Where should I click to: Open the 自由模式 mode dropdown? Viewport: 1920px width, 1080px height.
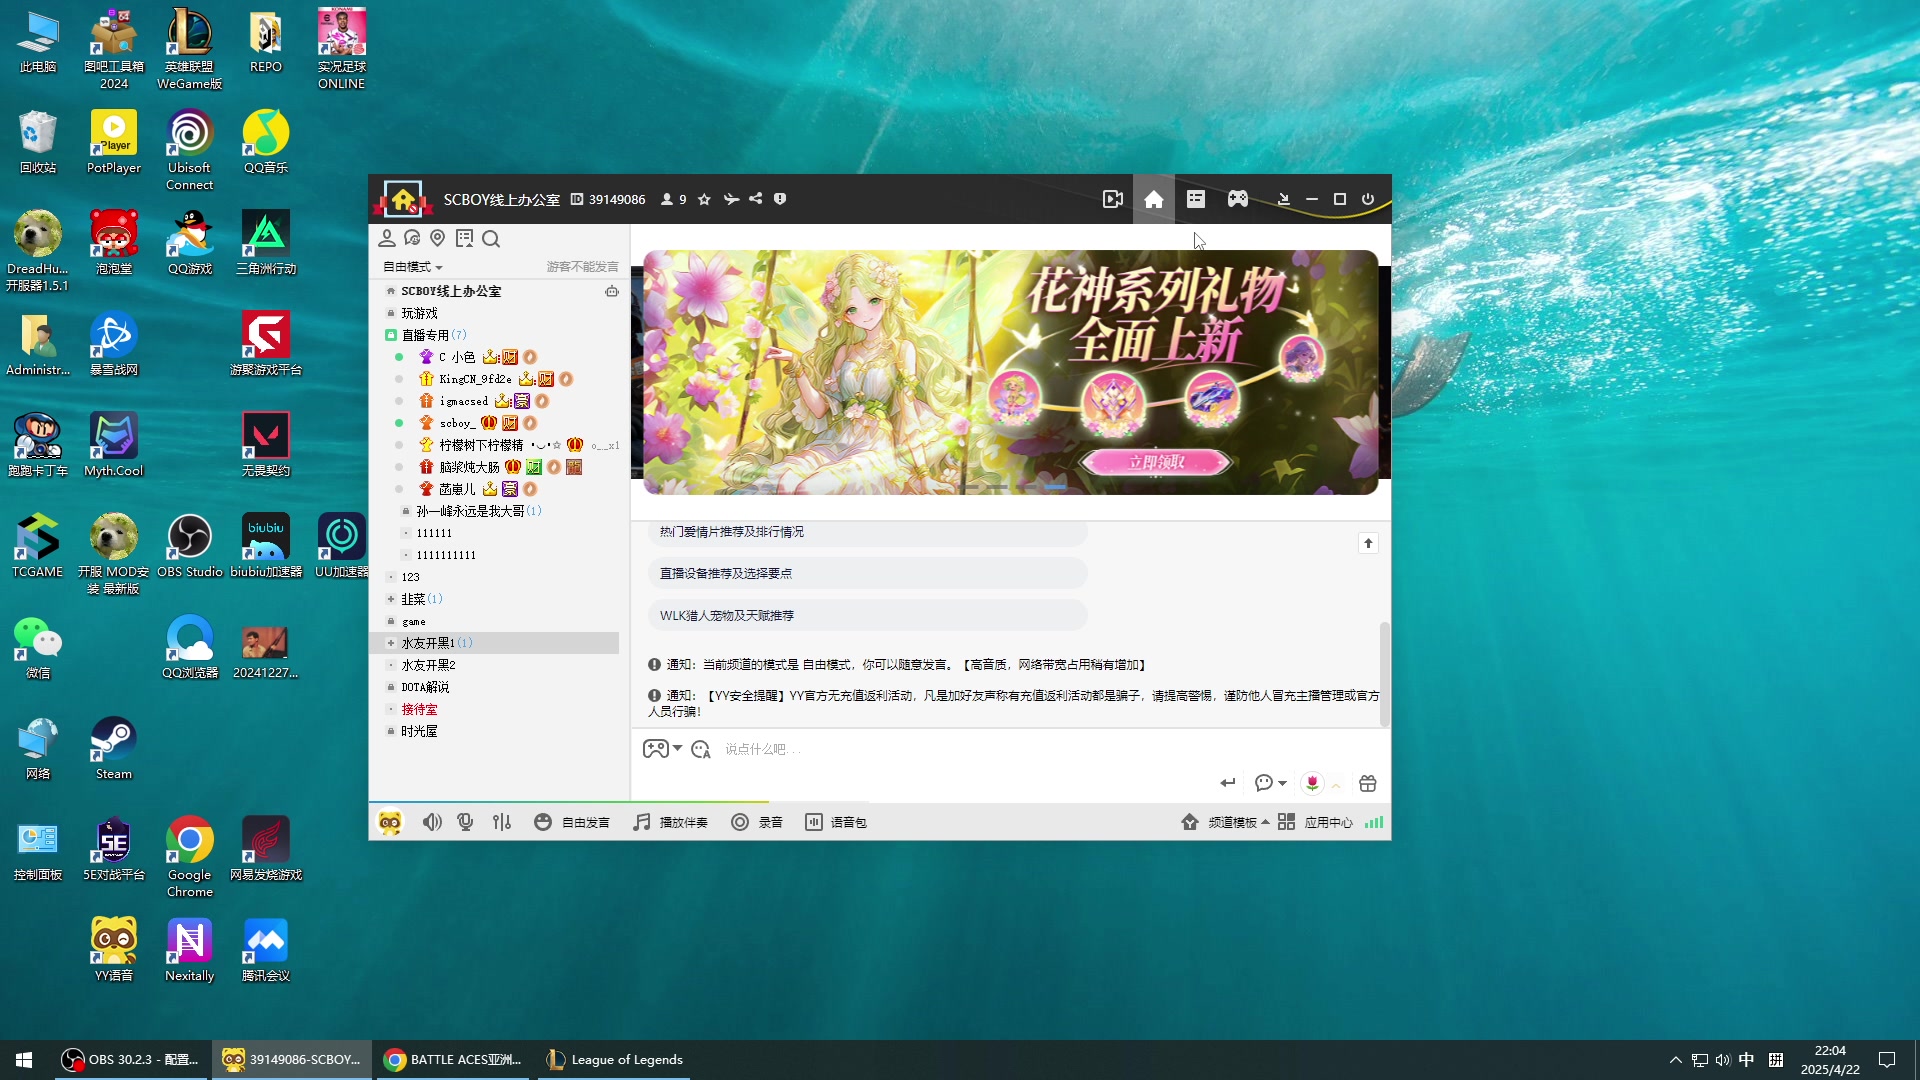[412, 267]
